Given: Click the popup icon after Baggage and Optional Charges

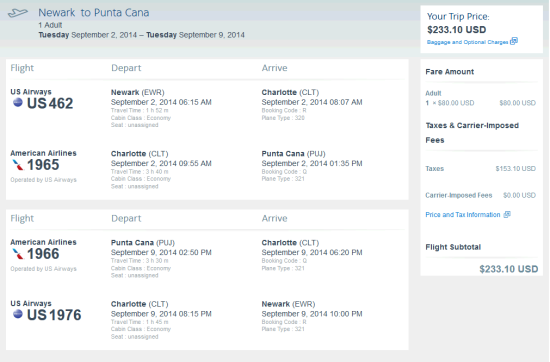Looking at the screenshot, I should coord(514,41).
